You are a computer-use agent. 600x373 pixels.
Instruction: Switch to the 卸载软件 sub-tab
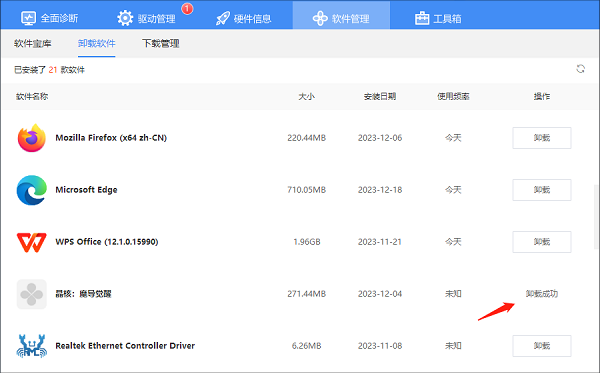[x=96, y=43]
